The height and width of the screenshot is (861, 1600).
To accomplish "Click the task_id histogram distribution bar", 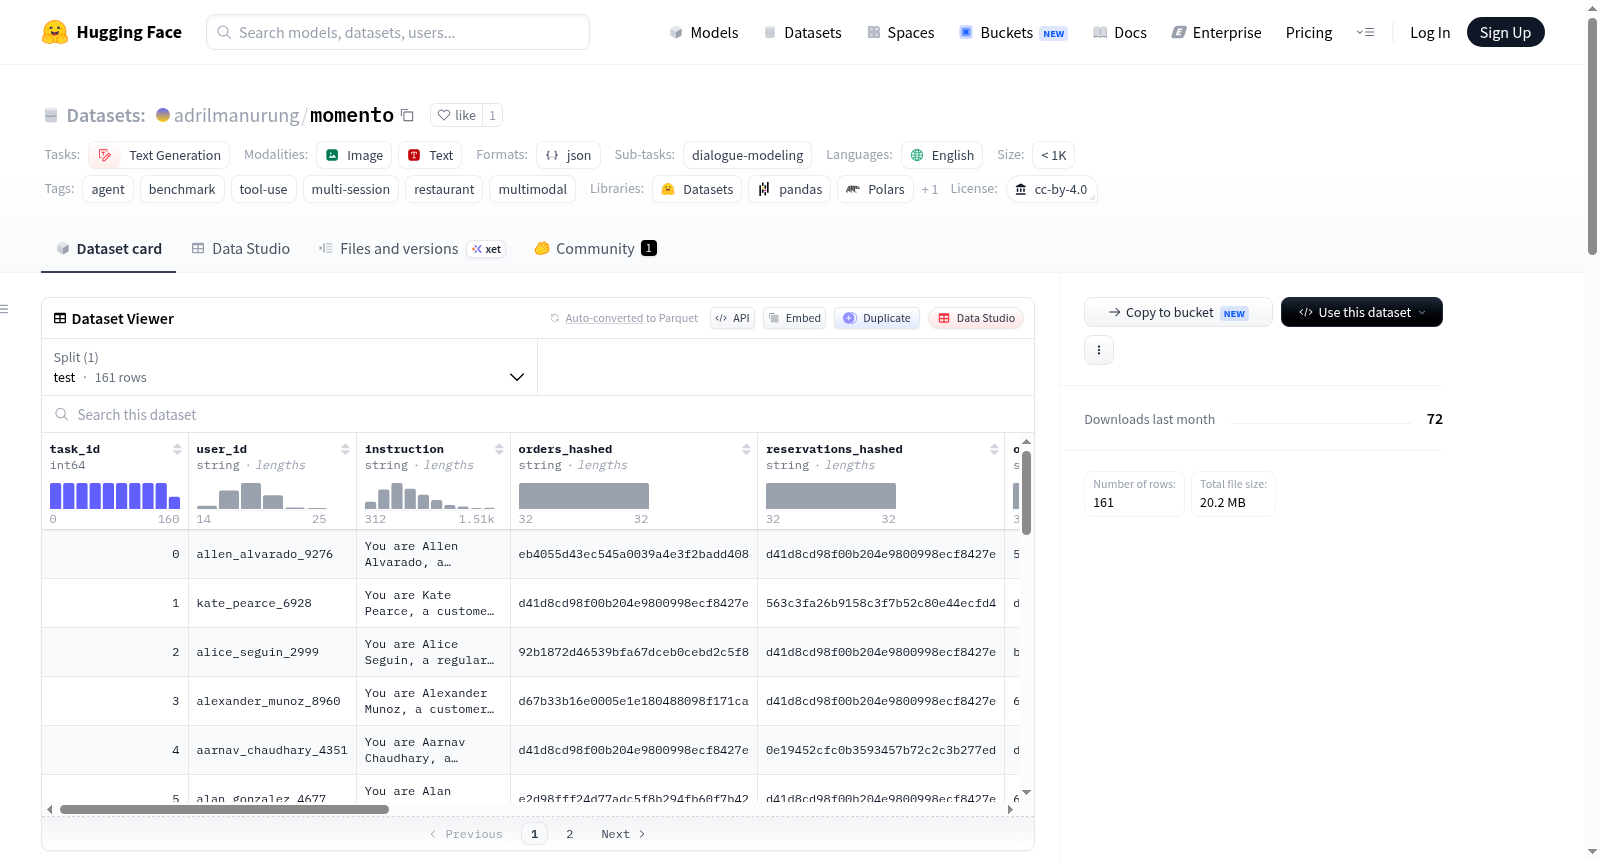I will [x=115, y=496].
